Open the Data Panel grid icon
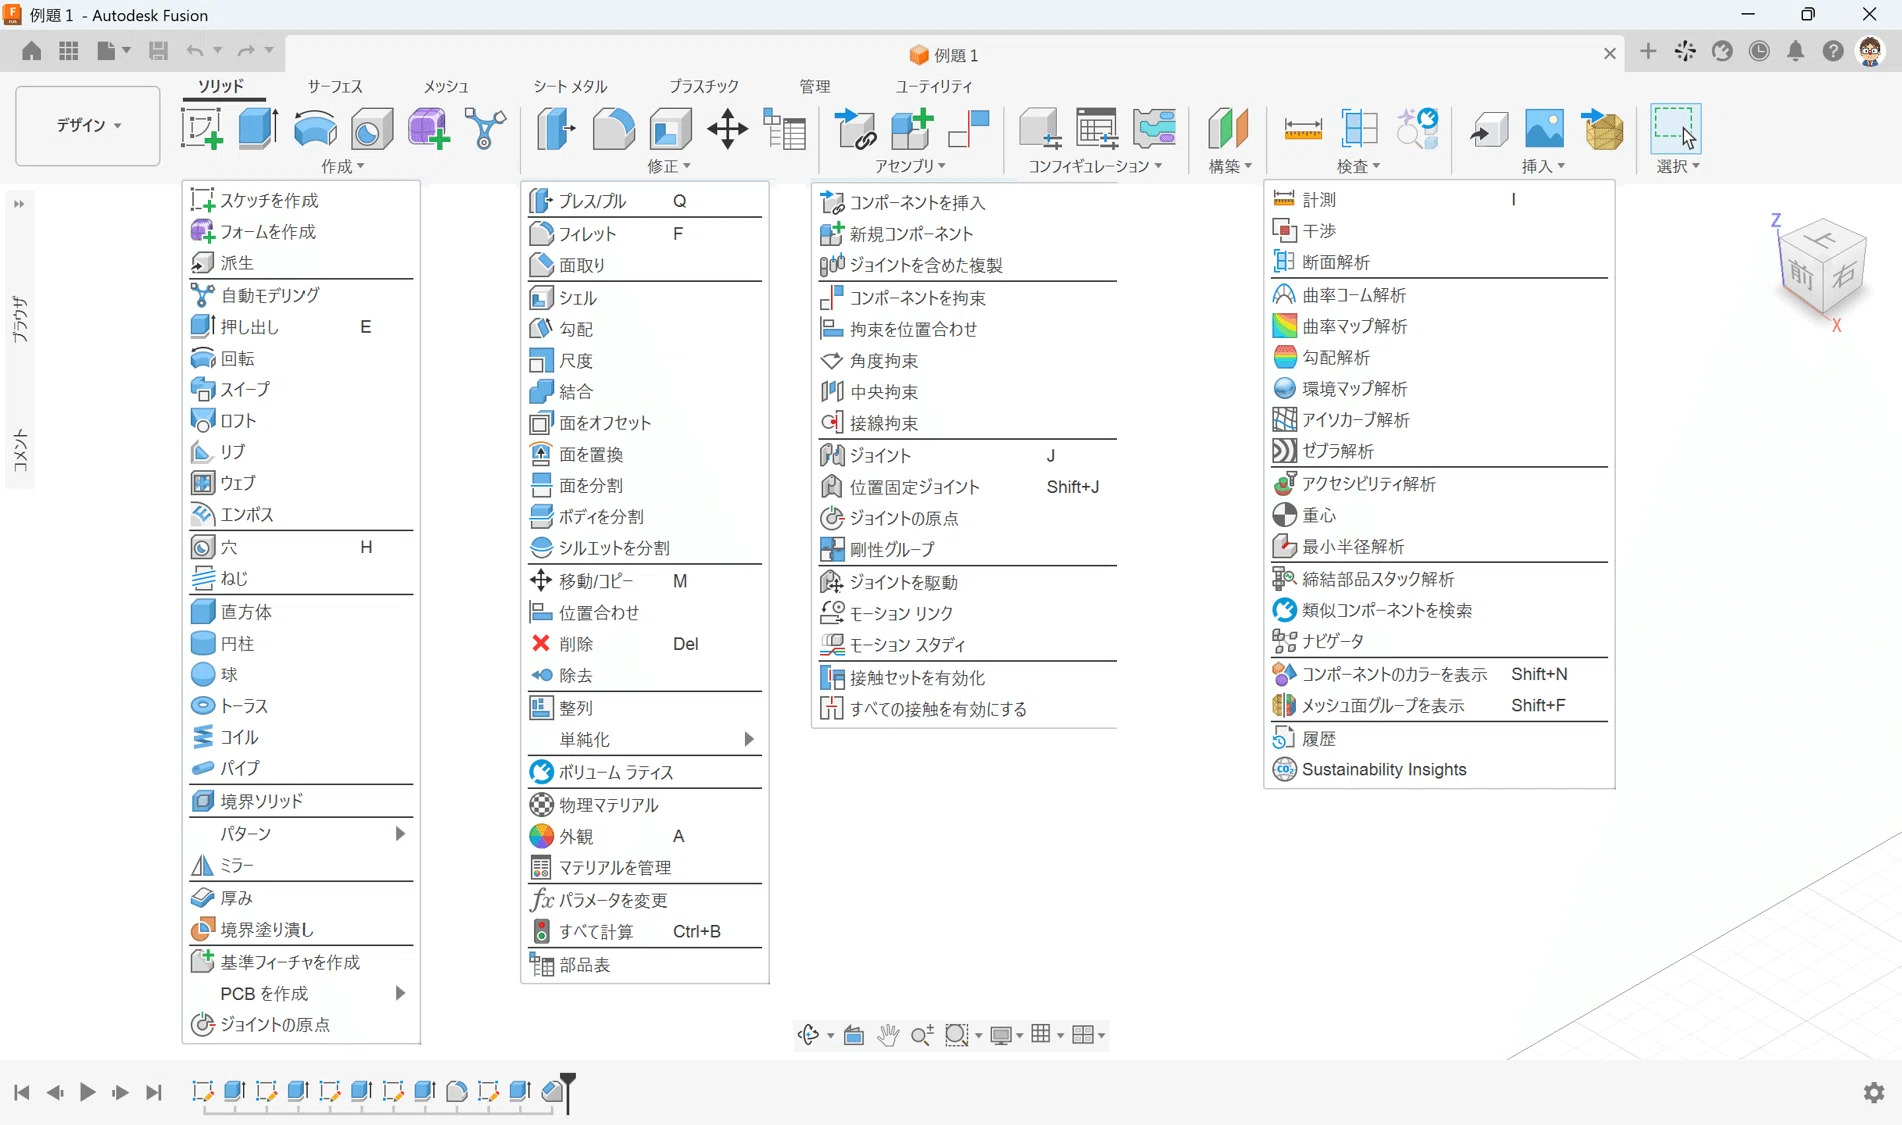Screen dimensions: 1902x1125 pos(69,51)
